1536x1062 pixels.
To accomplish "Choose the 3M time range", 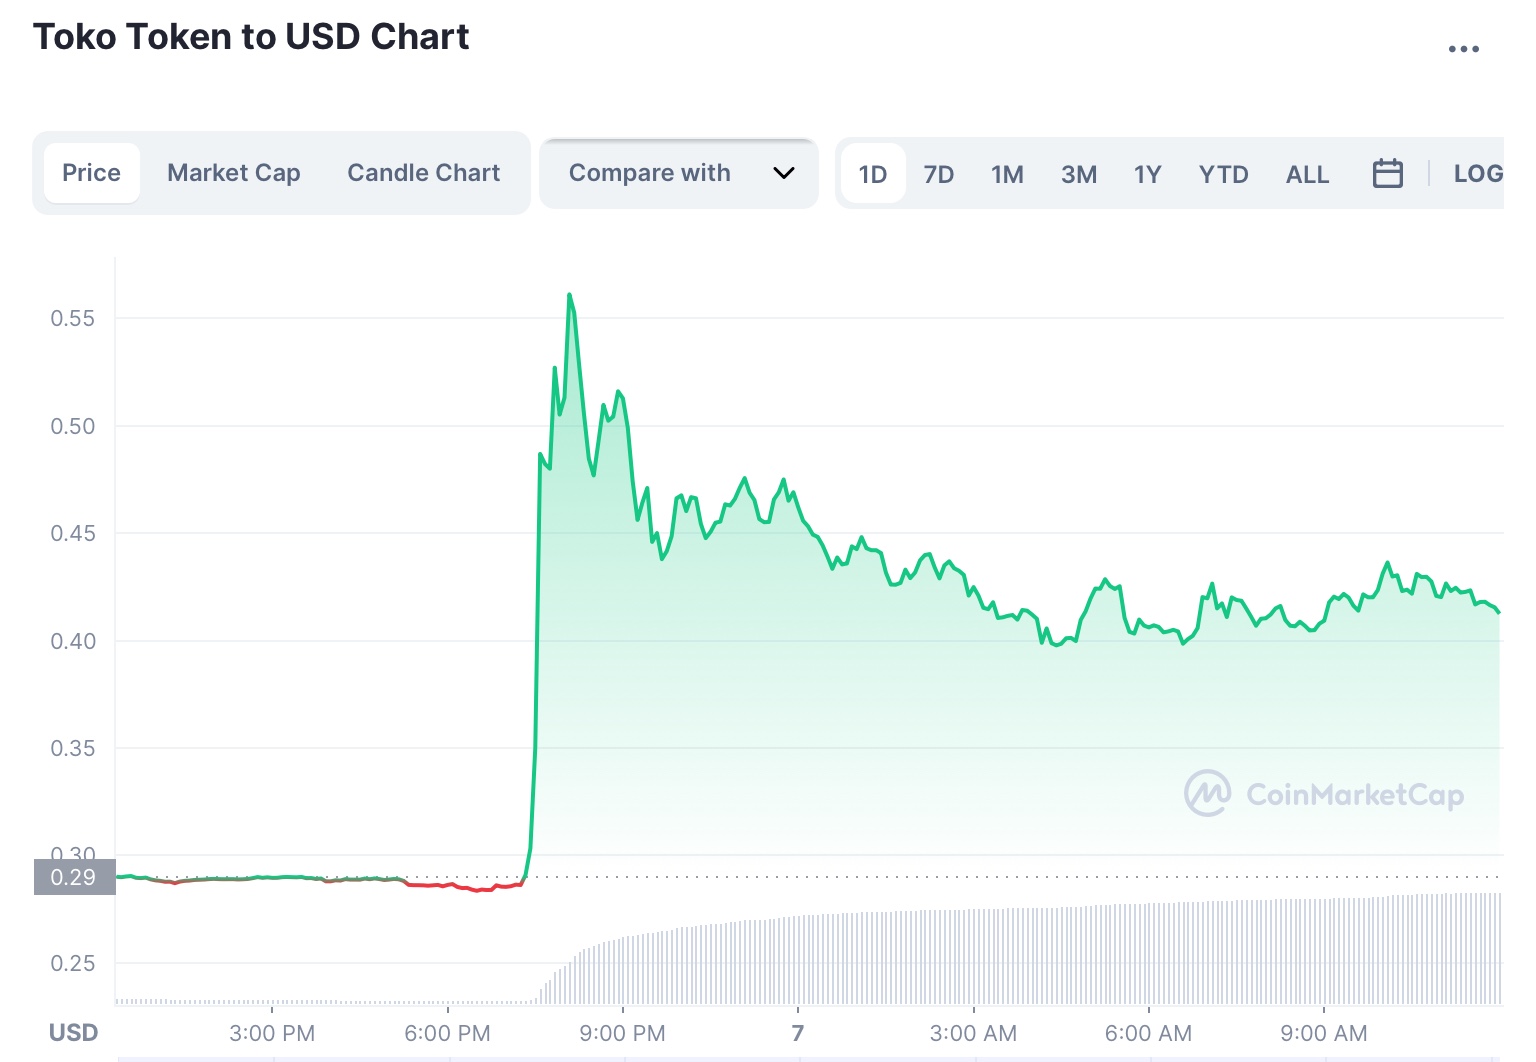I will [1078, 174].
